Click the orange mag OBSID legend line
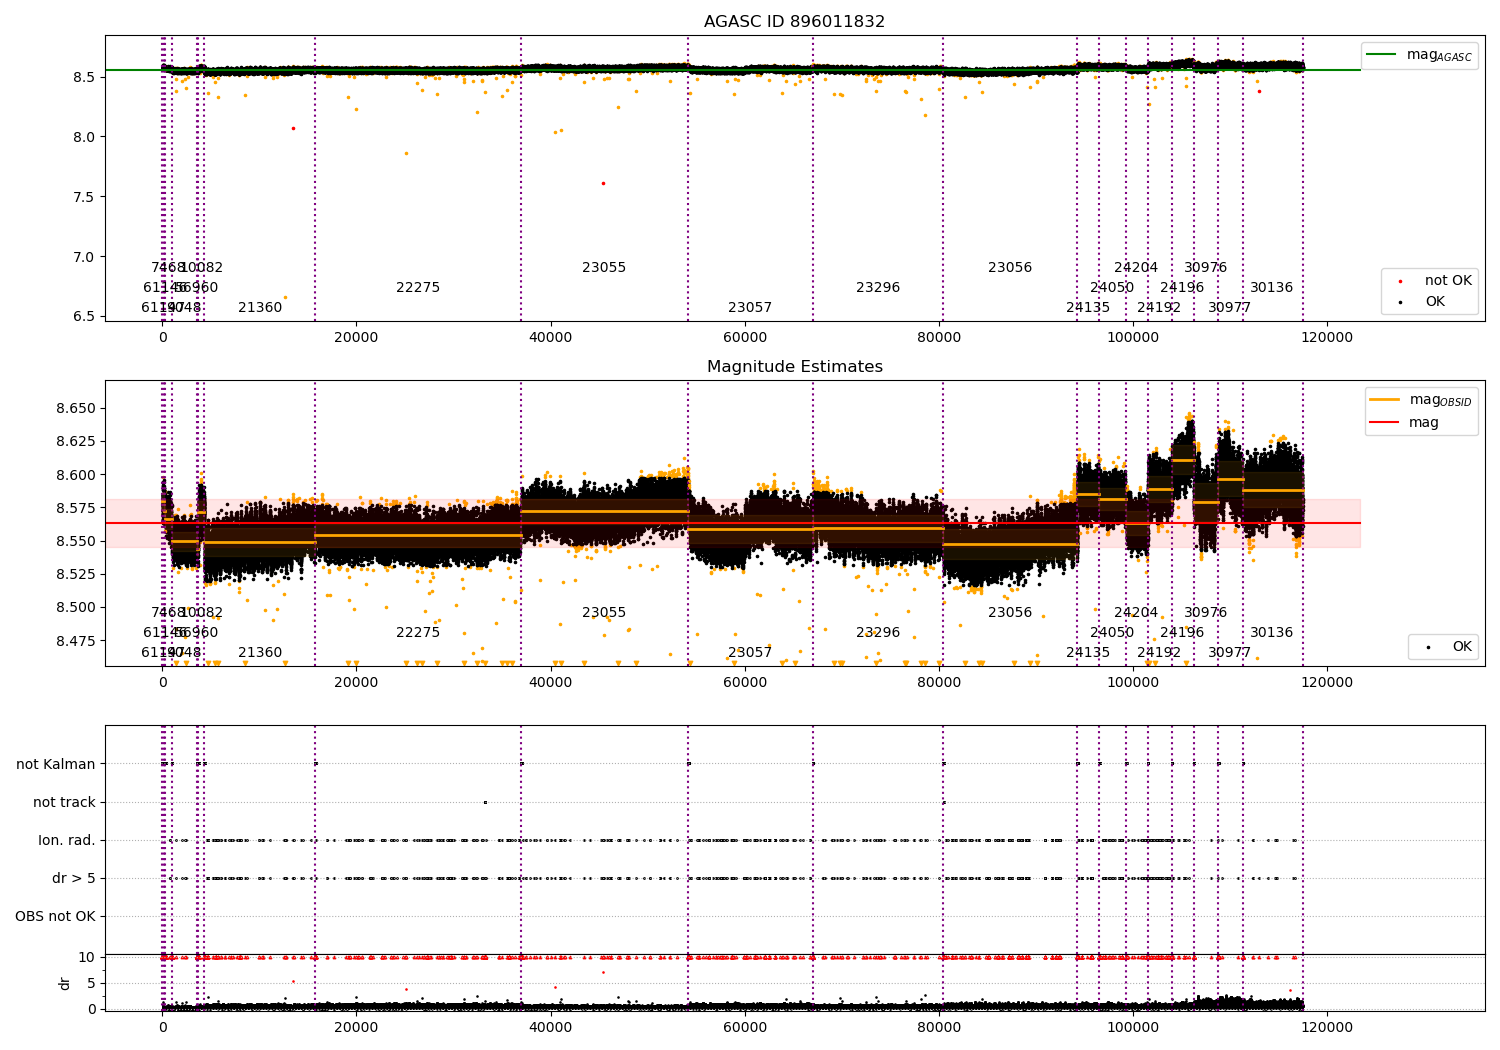The width and height of the screenshot is (1500, 1050). 1385,400
